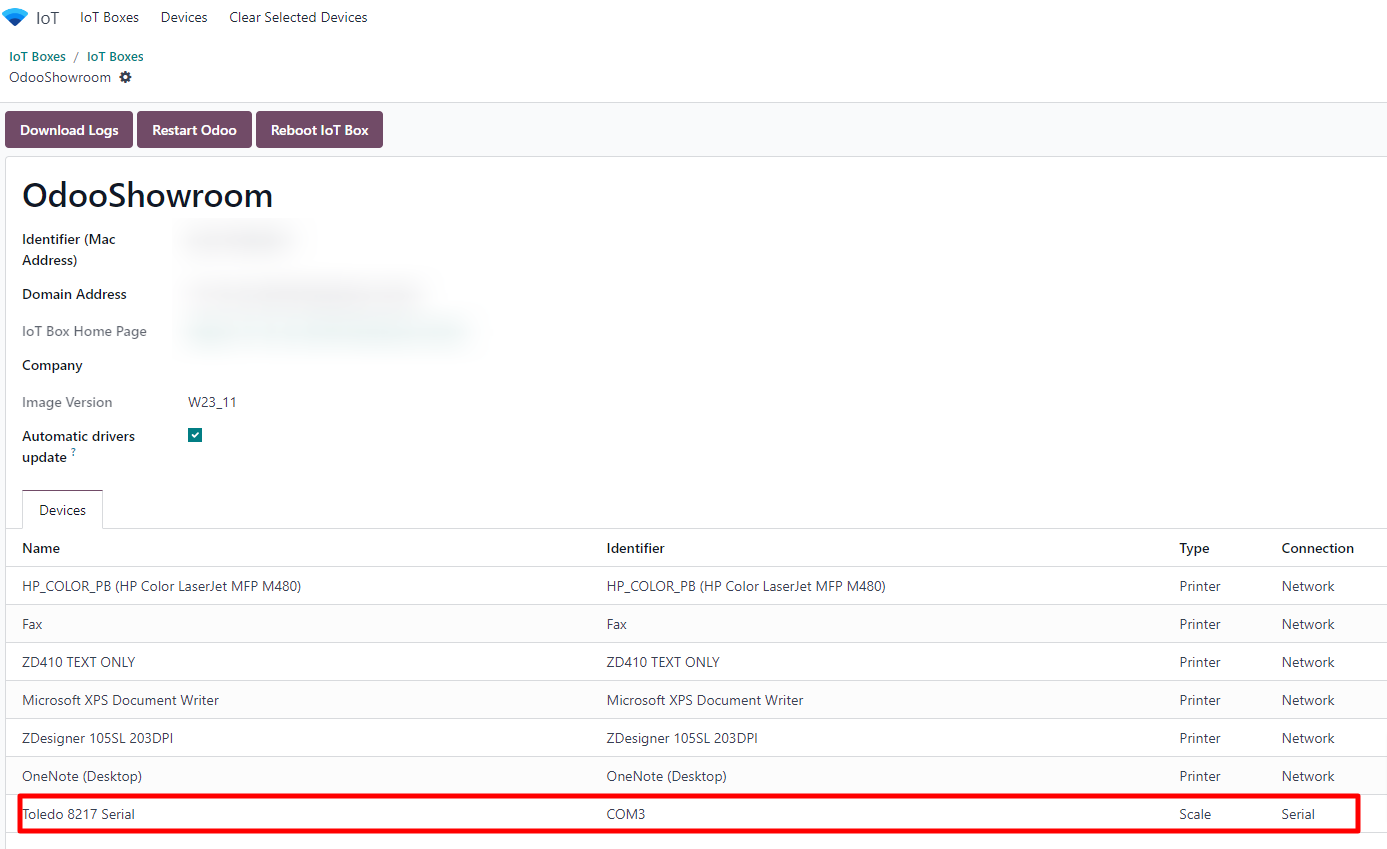The image size is (1387, 849).
Task: Open the Devices menu item
Action: coord(184,17)
